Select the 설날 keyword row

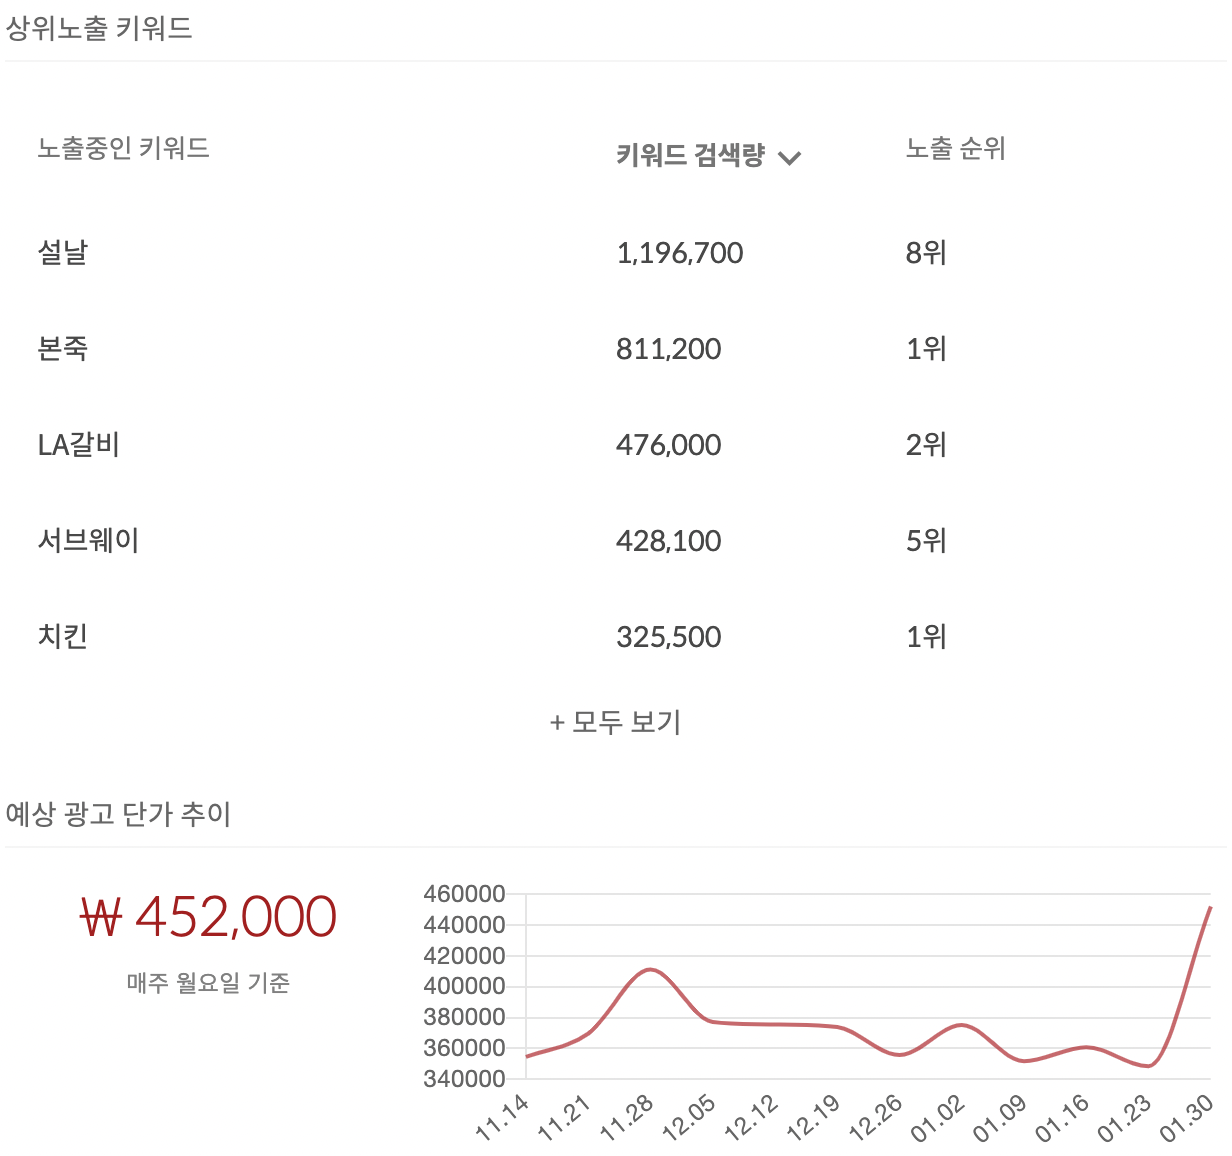coord(62,254)
